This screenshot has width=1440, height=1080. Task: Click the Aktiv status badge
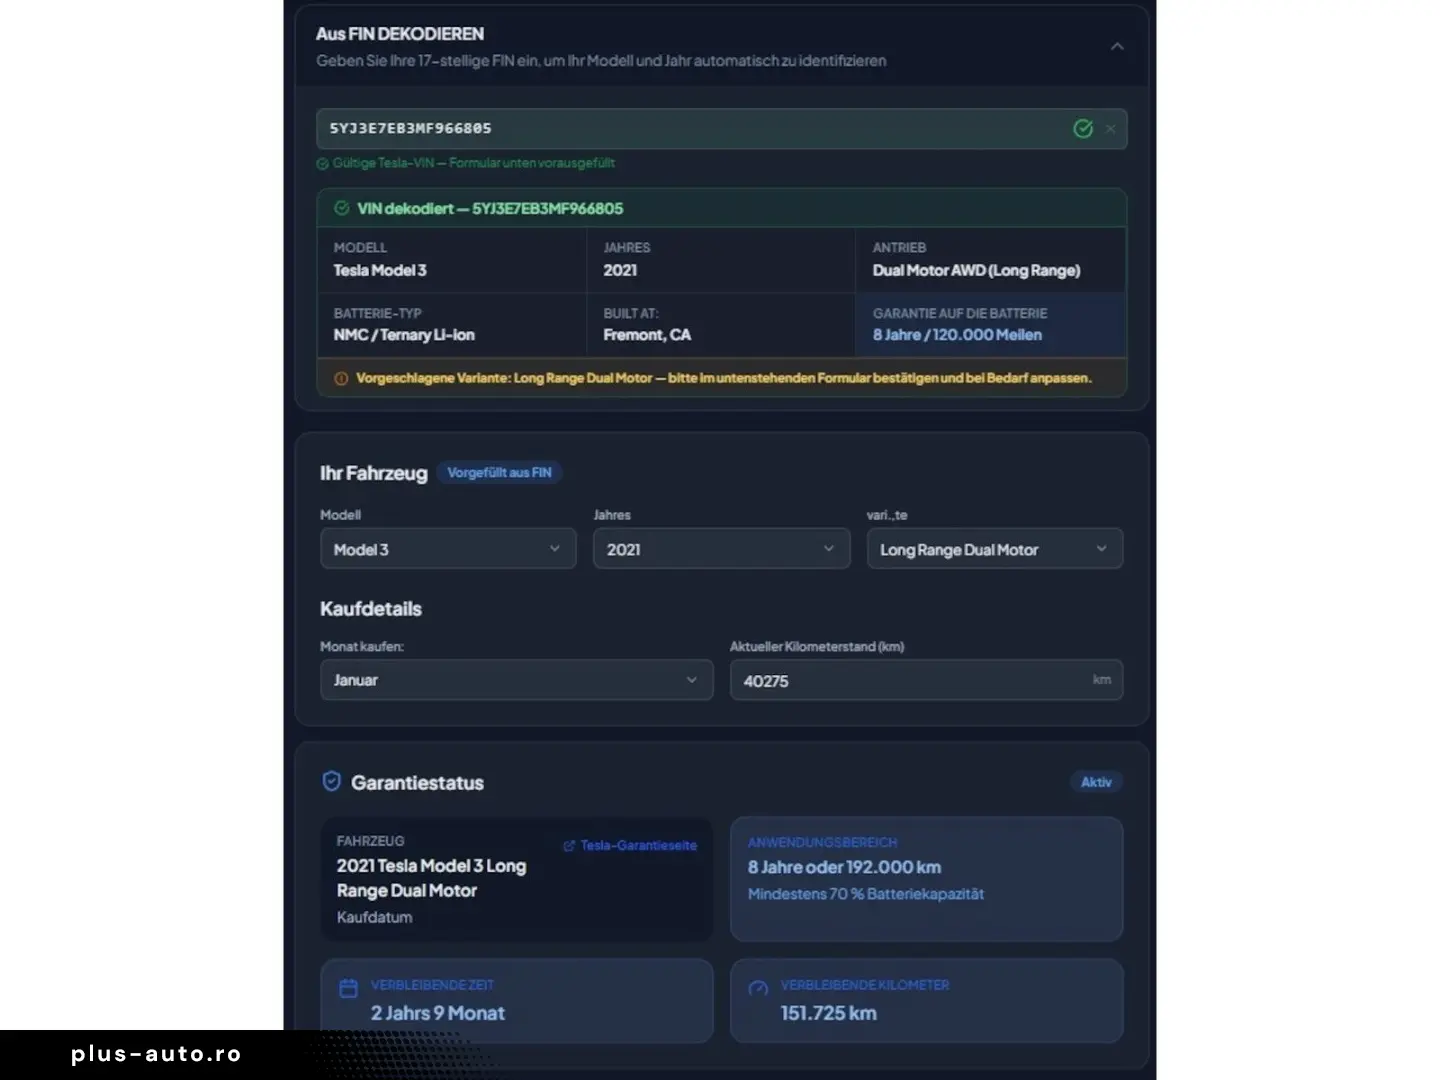[1095, 782]
